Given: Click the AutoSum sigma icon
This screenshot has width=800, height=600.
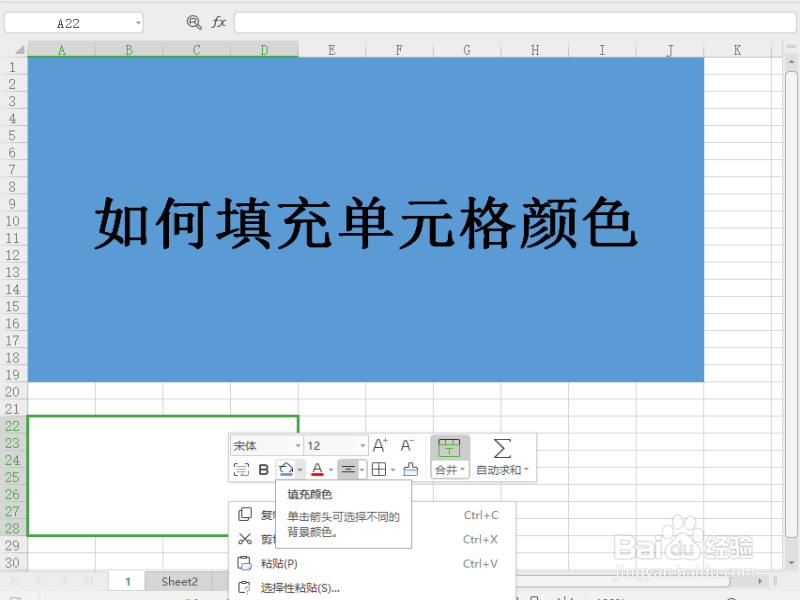Looking at the screenshot, I should point(502,448).
